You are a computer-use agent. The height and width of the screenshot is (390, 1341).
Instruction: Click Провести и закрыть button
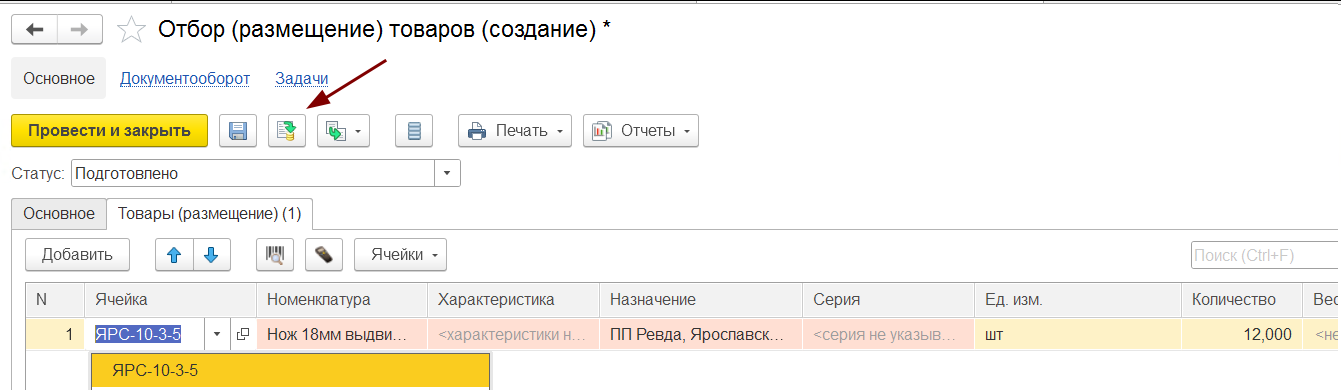pos(109,131)
